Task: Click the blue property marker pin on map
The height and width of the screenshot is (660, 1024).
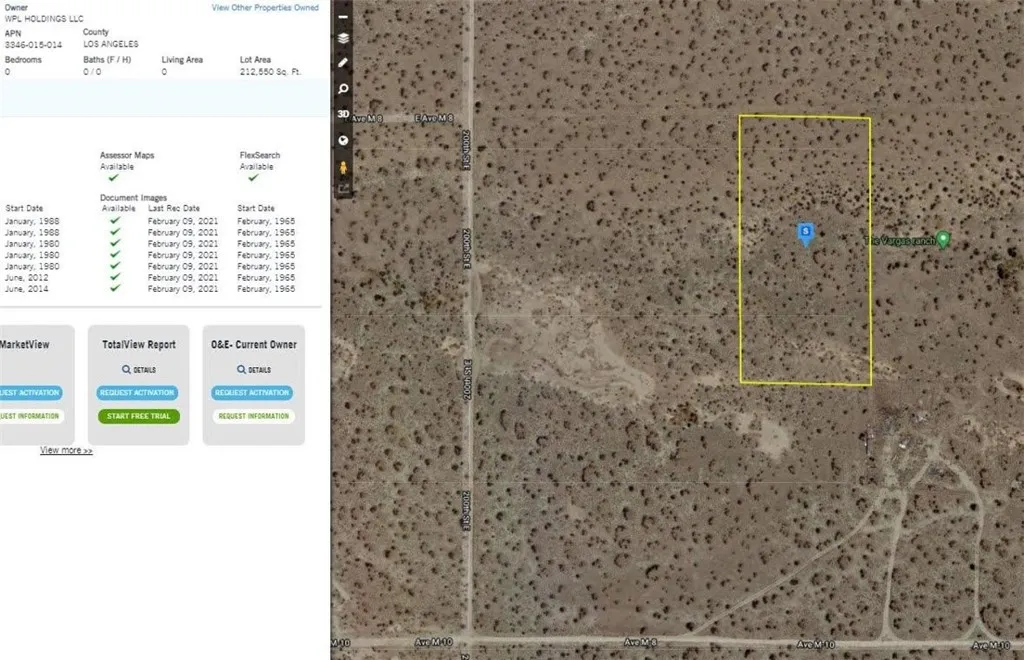Action: (806, 234)
